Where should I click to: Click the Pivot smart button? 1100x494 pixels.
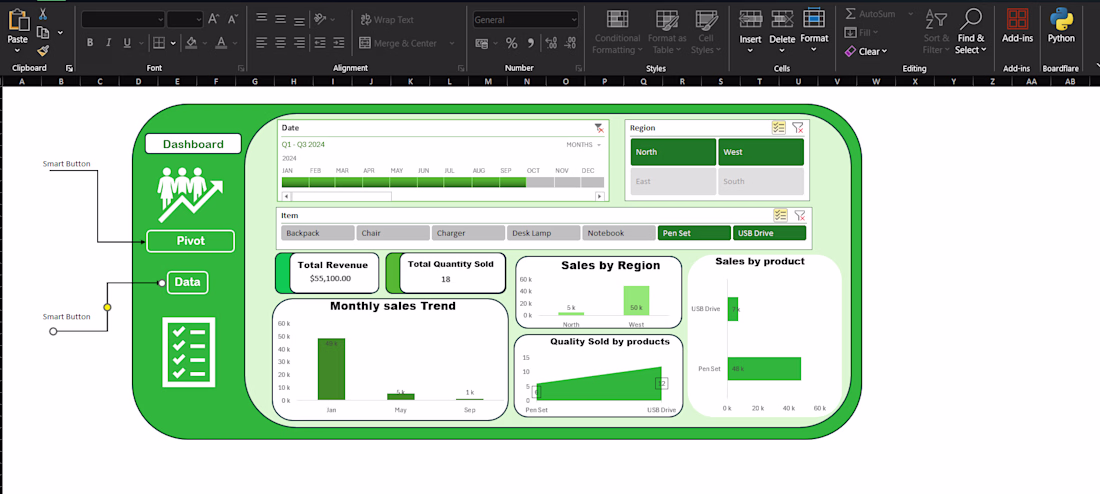click(190, 241)
